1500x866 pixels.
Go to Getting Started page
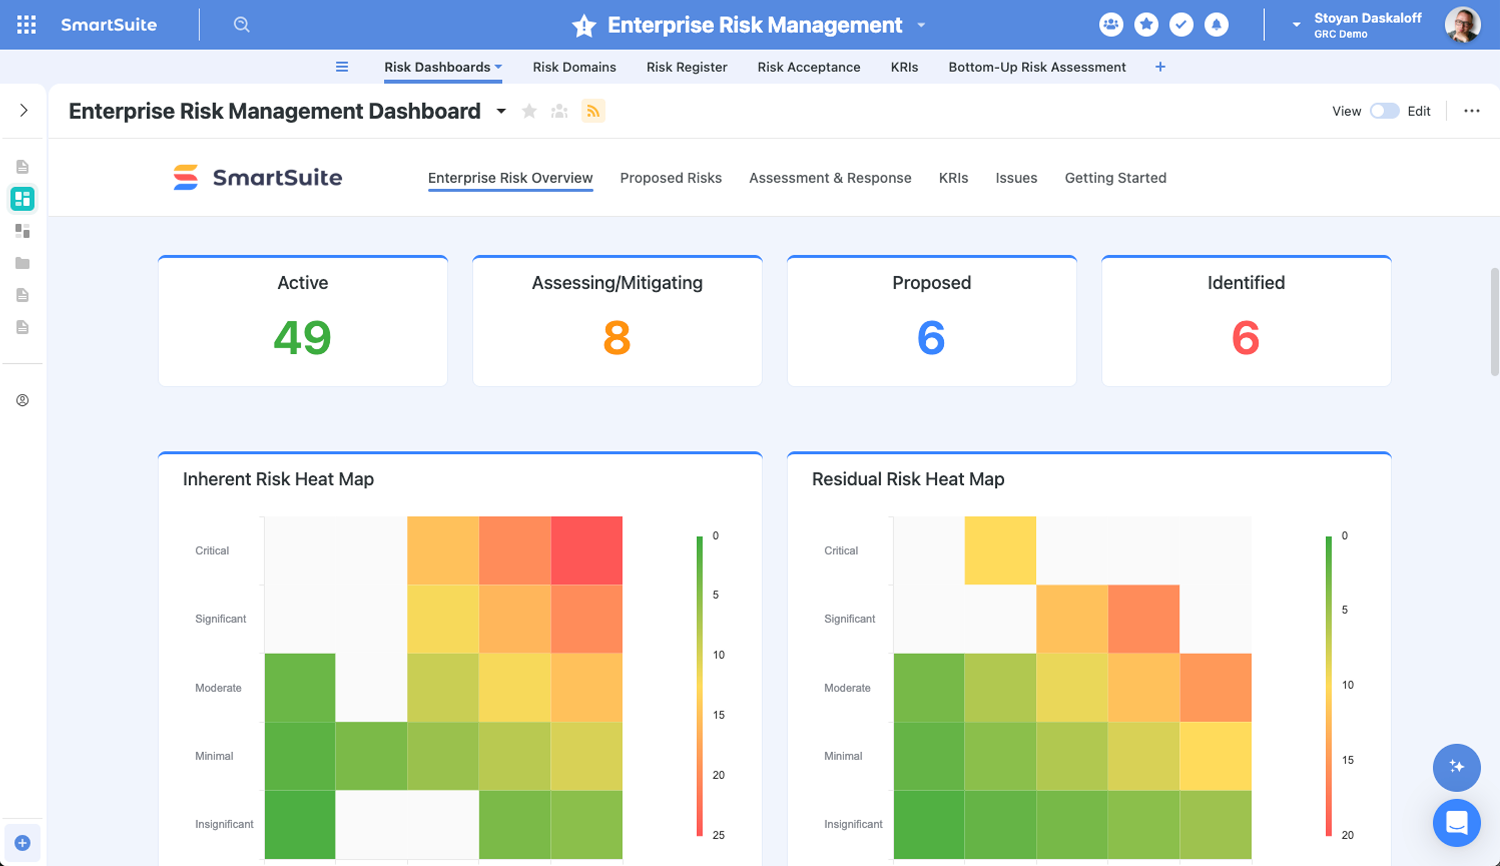(1115, 178)
